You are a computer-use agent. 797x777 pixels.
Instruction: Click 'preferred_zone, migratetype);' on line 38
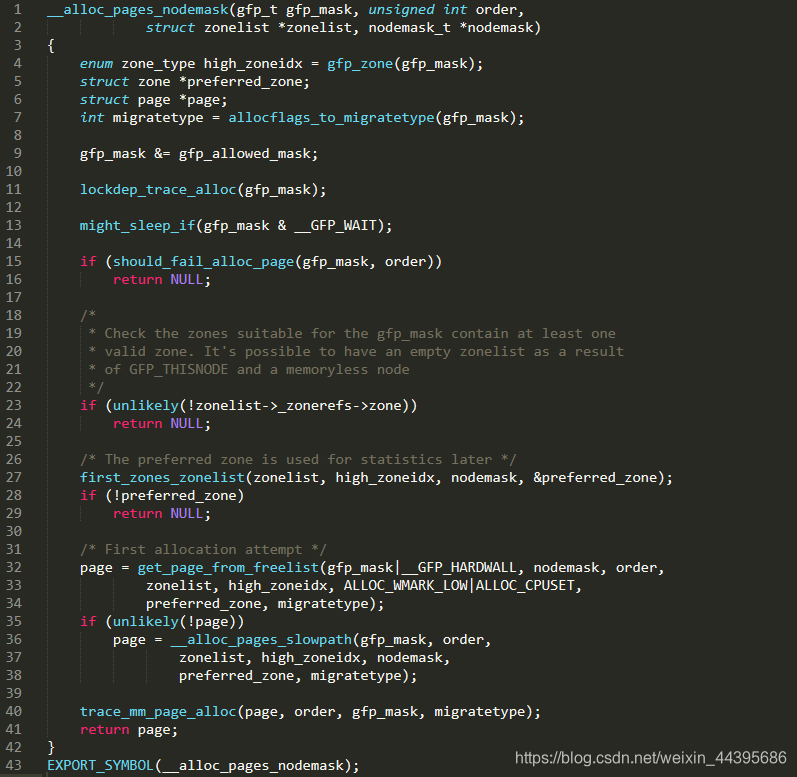(x=298, y=675)
